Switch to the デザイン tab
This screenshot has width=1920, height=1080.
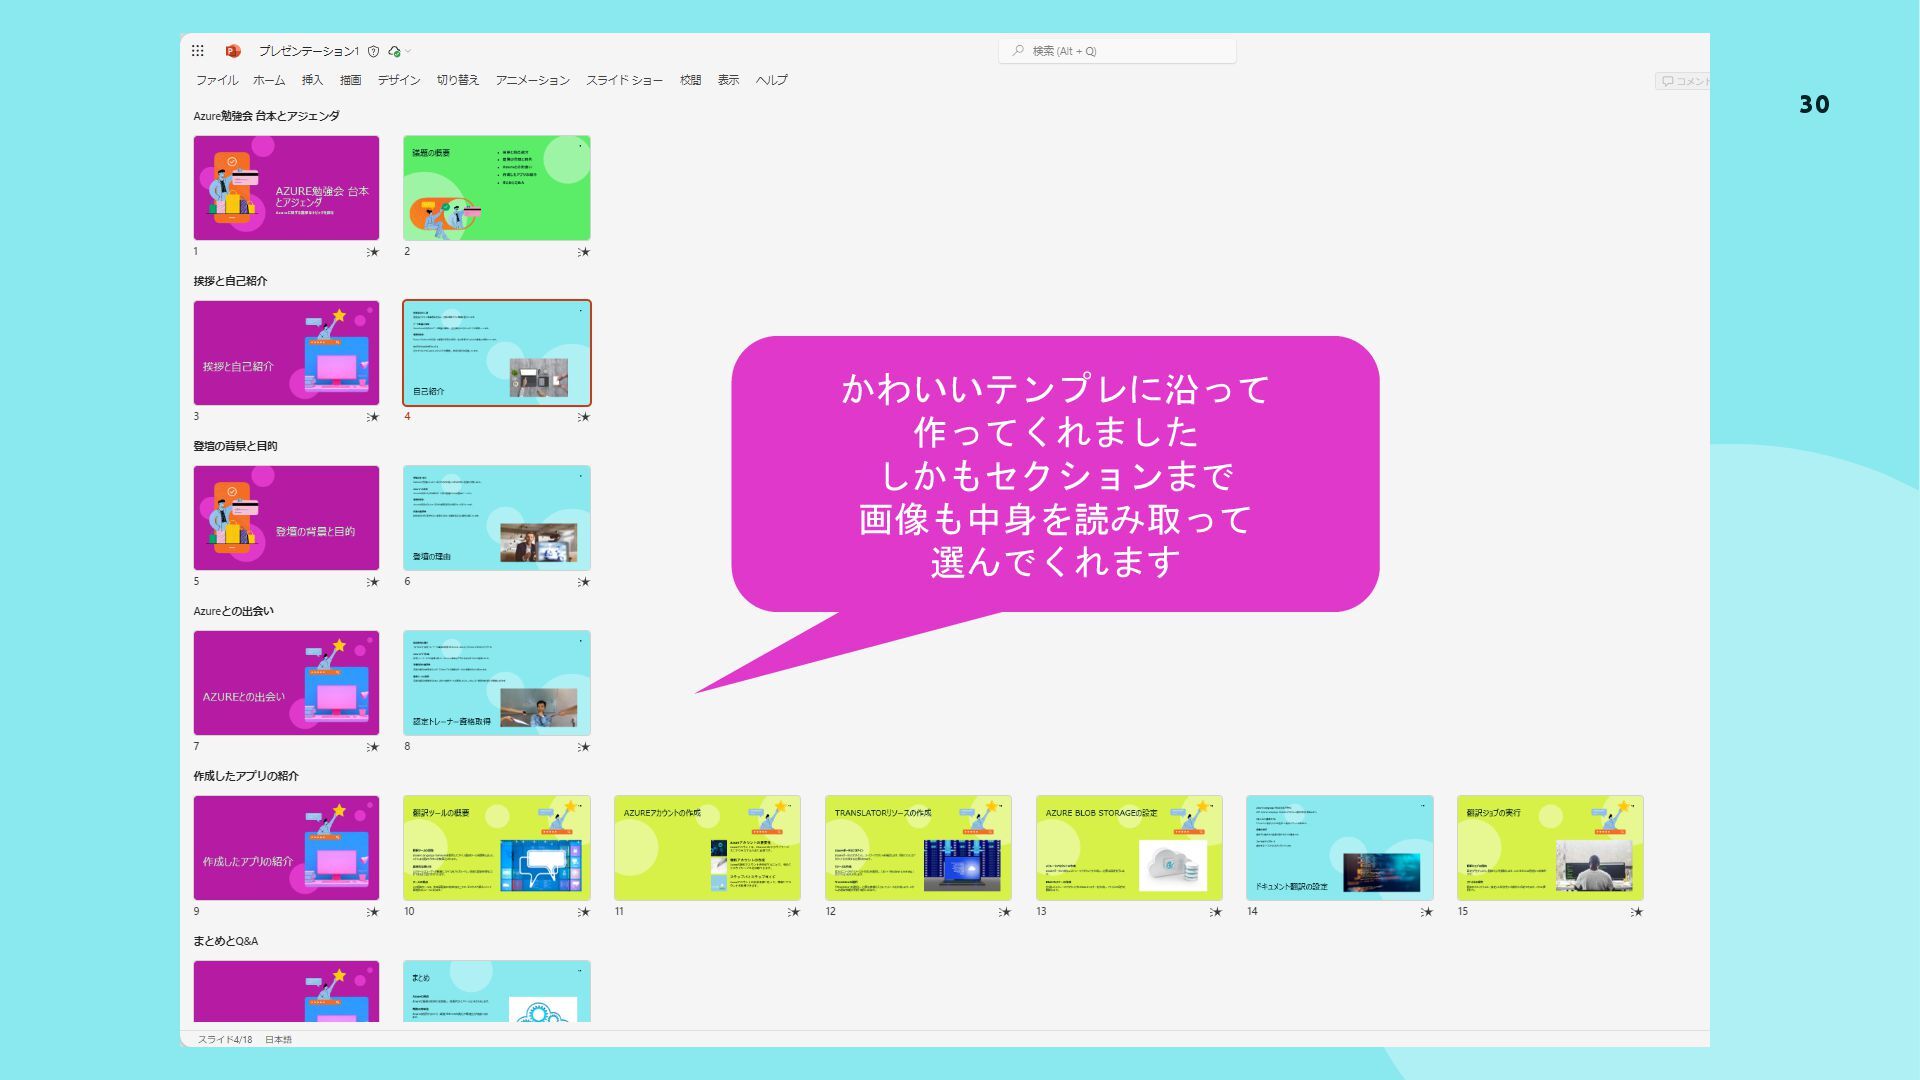click(398, 80)
